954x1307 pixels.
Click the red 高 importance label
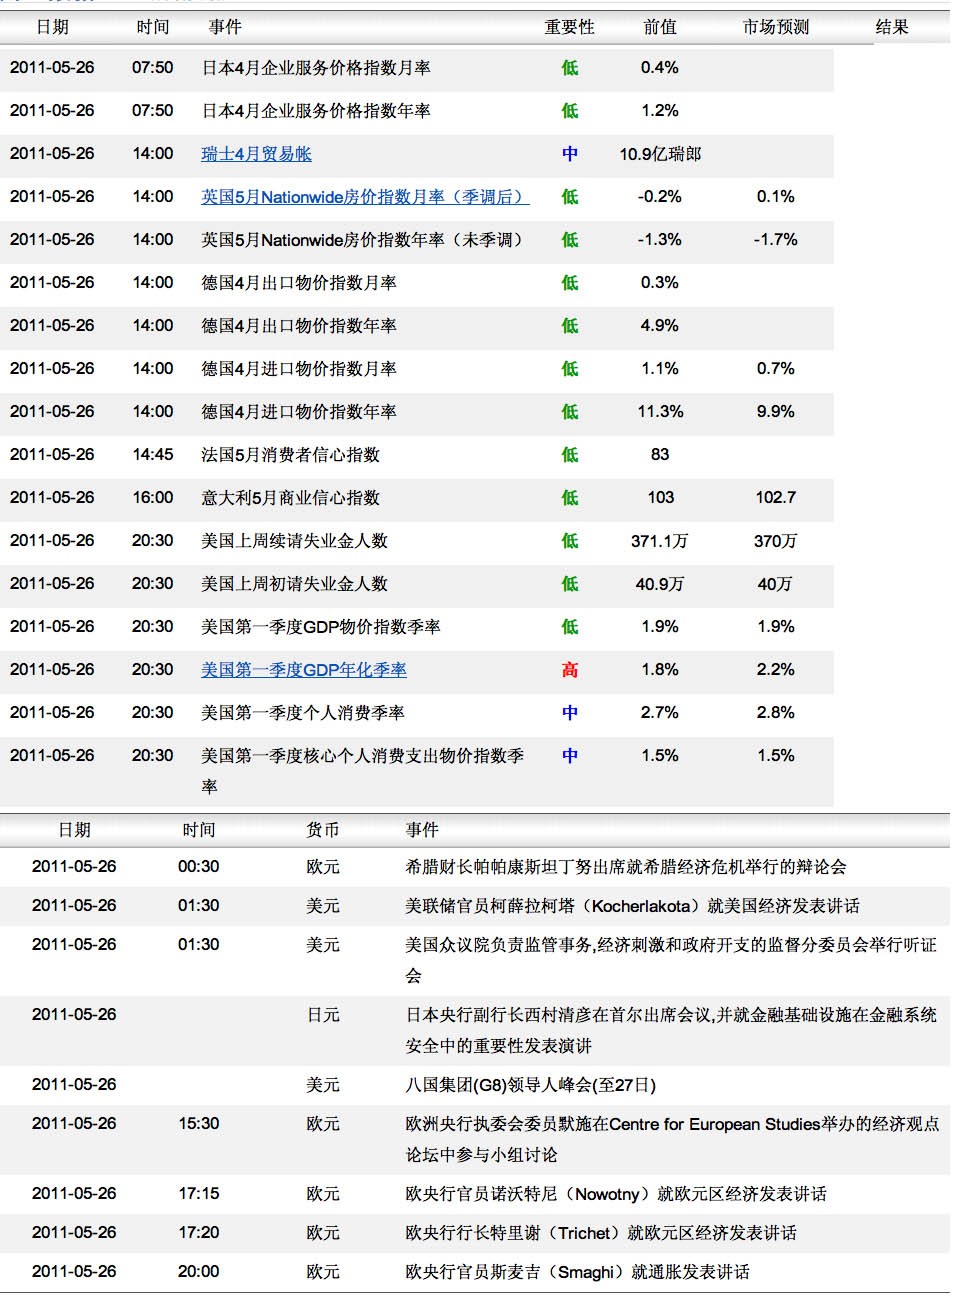[x=570, y=670]
